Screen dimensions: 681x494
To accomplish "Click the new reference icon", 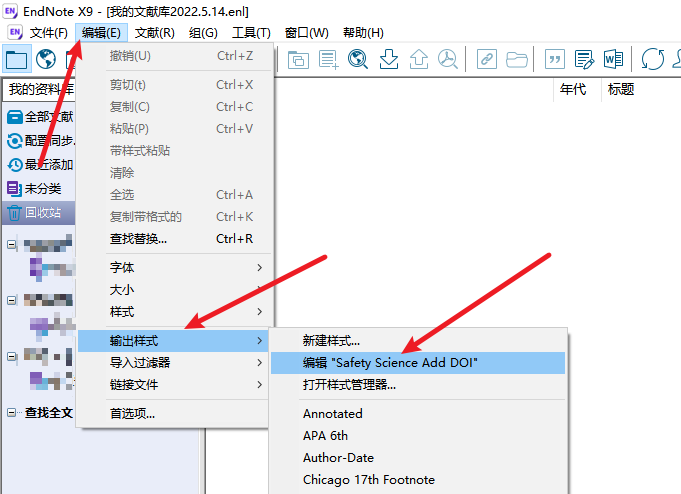I will (328, 60).
